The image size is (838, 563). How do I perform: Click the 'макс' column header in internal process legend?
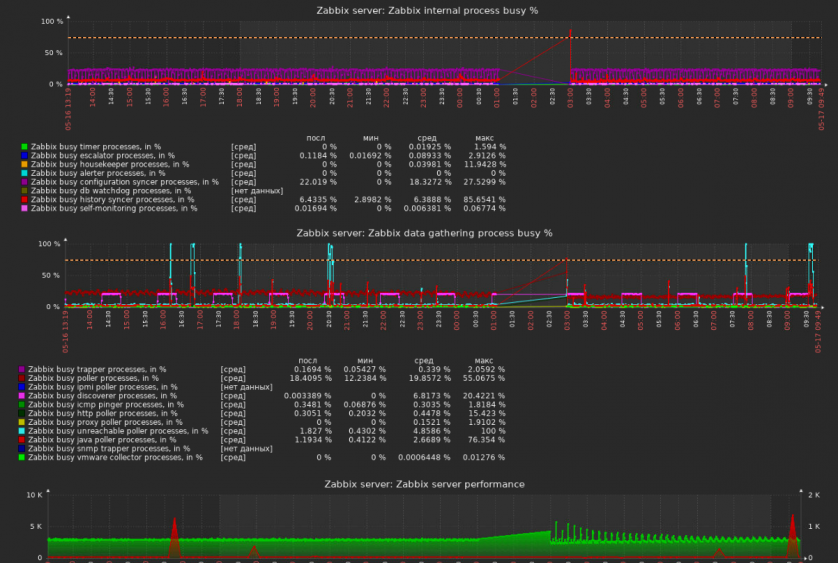484,137
